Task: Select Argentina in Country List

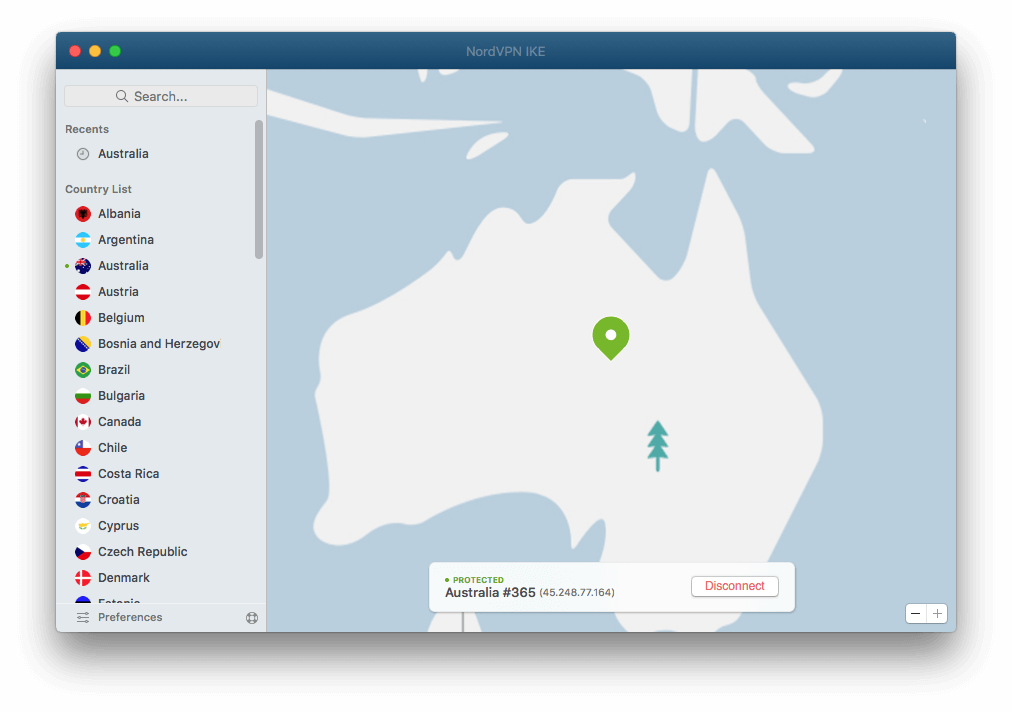Action: pyautogui.click(x=126, y=239)
